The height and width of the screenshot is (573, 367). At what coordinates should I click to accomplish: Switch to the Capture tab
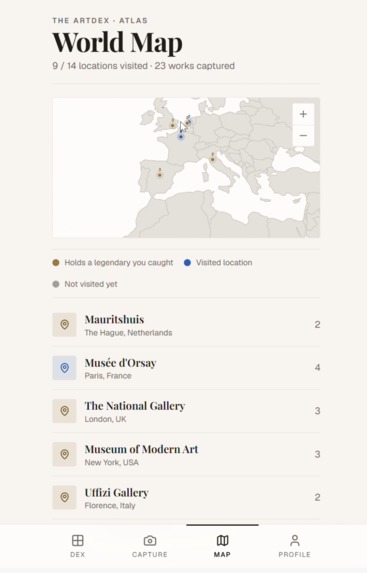150,546
